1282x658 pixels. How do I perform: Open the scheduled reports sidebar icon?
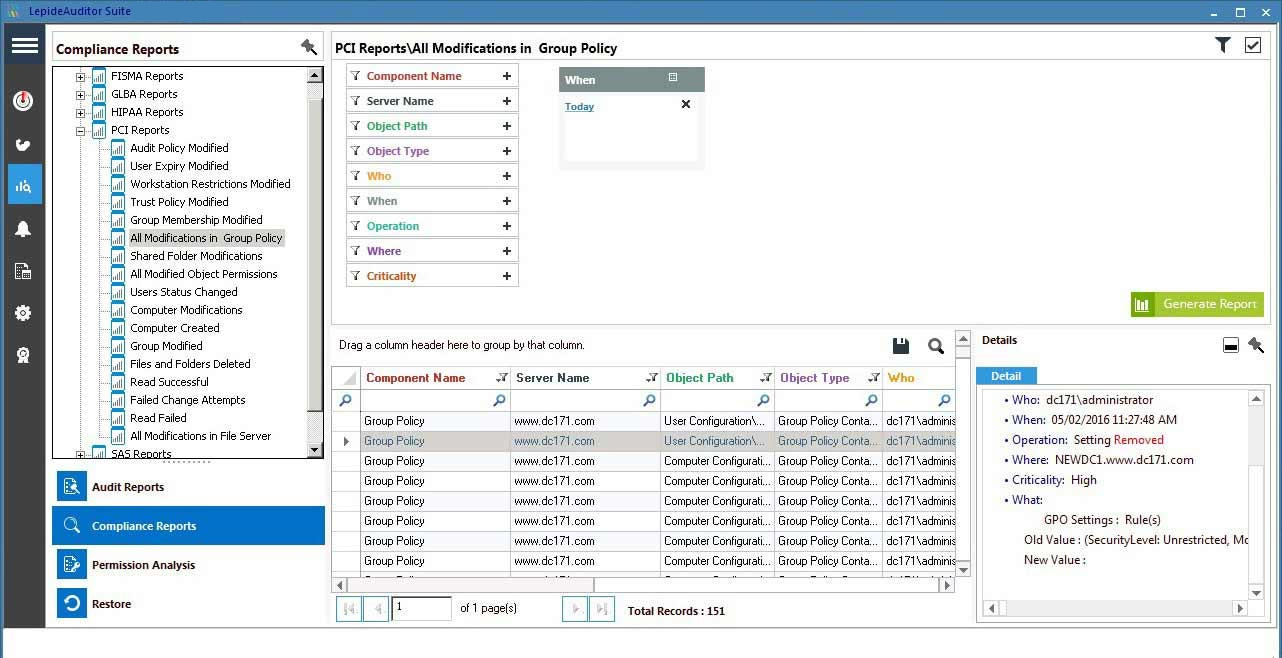pos(24,271)
